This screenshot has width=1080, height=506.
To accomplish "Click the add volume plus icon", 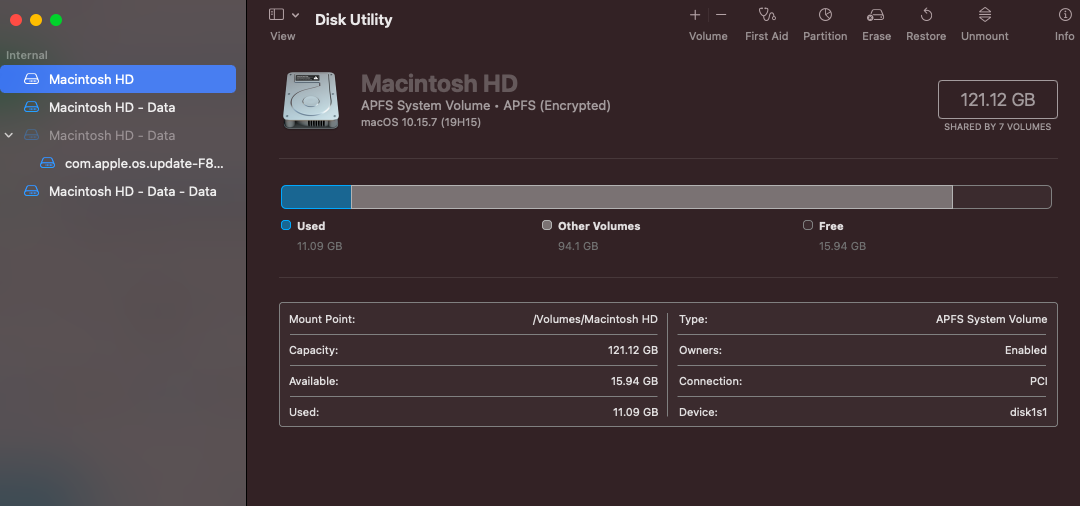I will (x=695, y=14).
